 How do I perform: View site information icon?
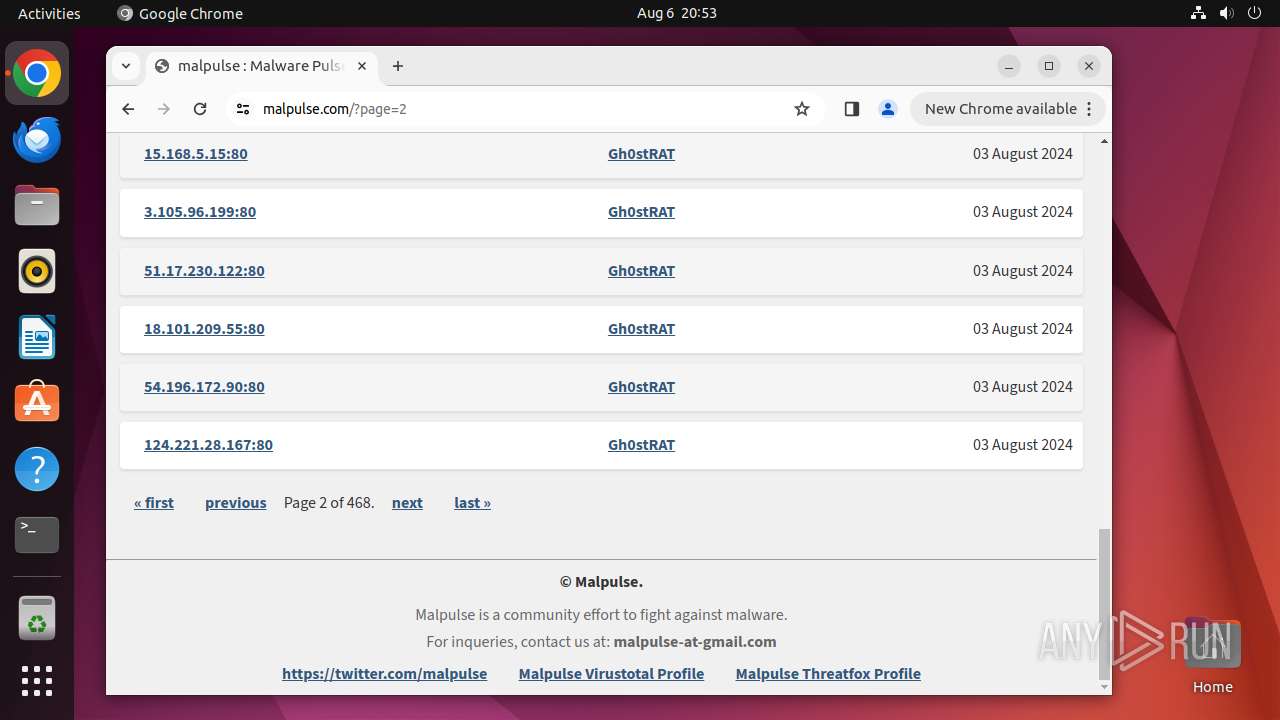pyautogui.click(x=243, y=109)
